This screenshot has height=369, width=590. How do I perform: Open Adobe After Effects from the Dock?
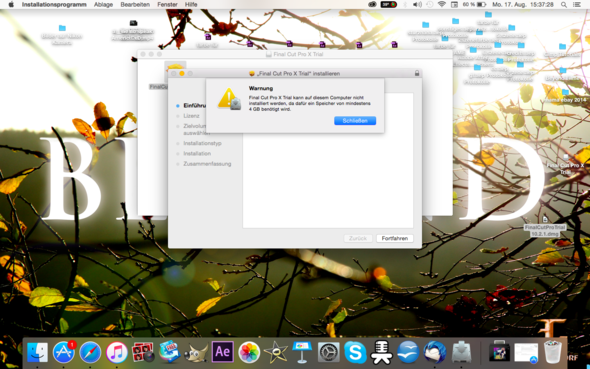(x=222, y=352)
